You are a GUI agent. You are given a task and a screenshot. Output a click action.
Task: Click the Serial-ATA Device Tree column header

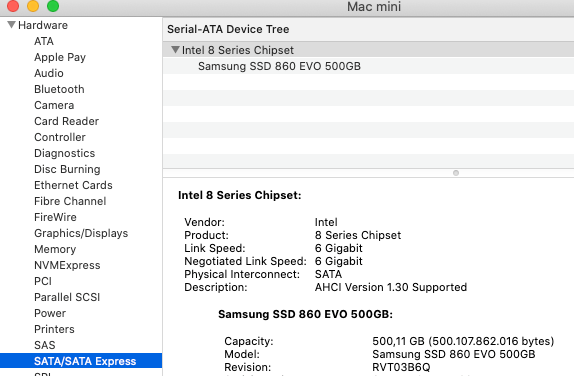click(368, 29)
